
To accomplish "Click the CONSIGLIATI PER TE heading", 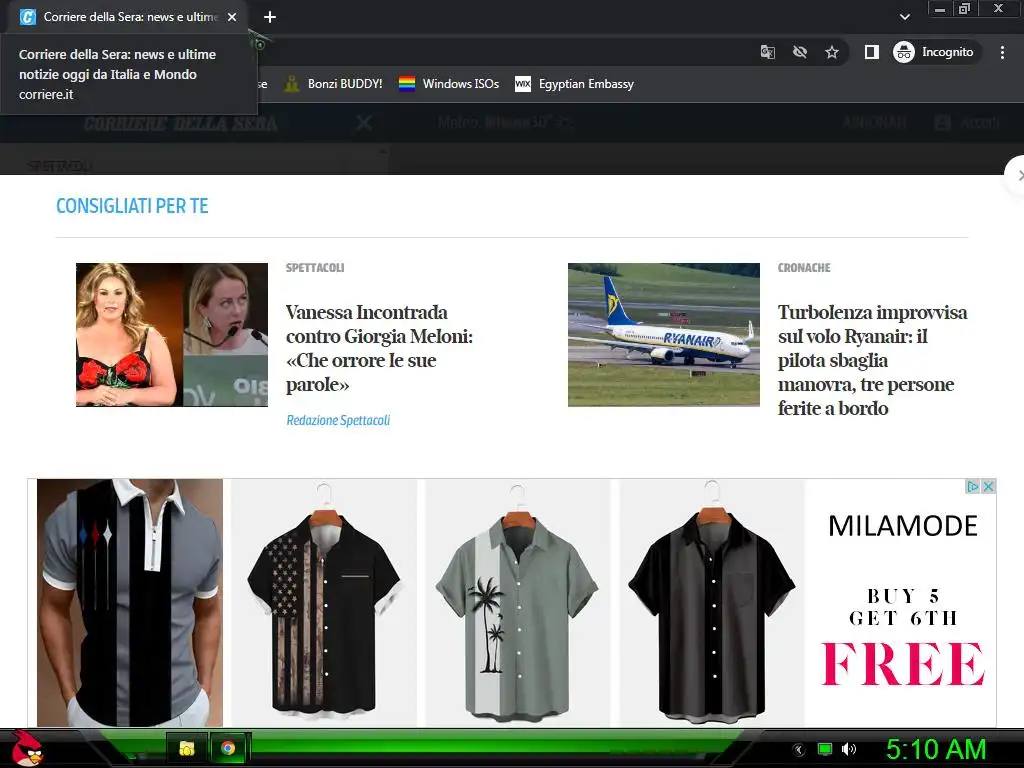I will [x=132, y=206].
